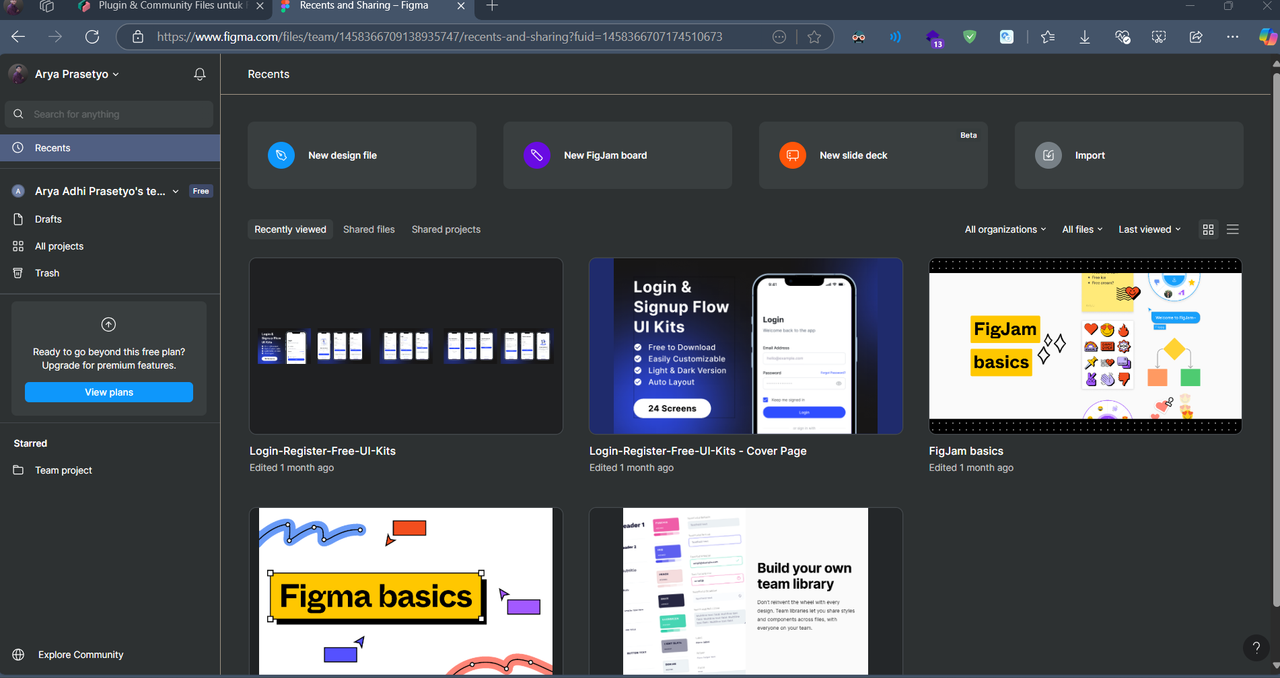Click the Free plan badge
This screenshot has height=678, width=1280.
coord(201,191)
